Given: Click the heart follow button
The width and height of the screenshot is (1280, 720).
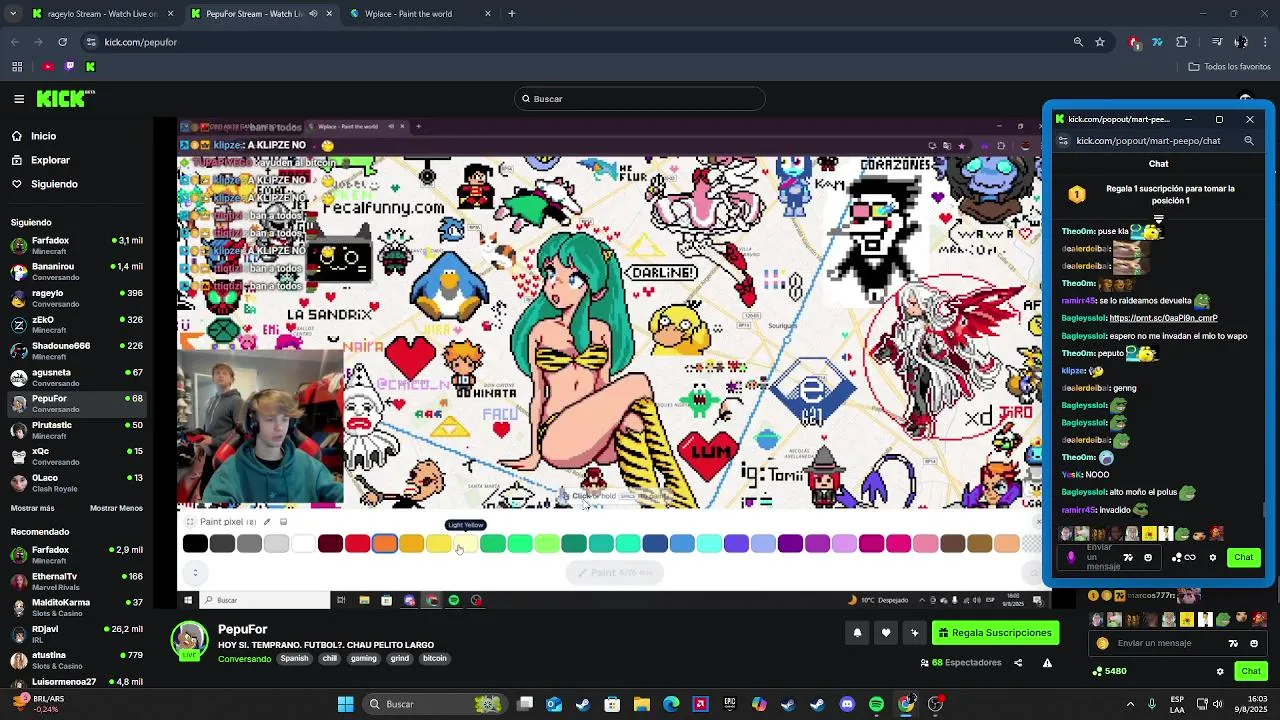Looking at the screenshot, I should pyautogui.click(x=885, y=632).
